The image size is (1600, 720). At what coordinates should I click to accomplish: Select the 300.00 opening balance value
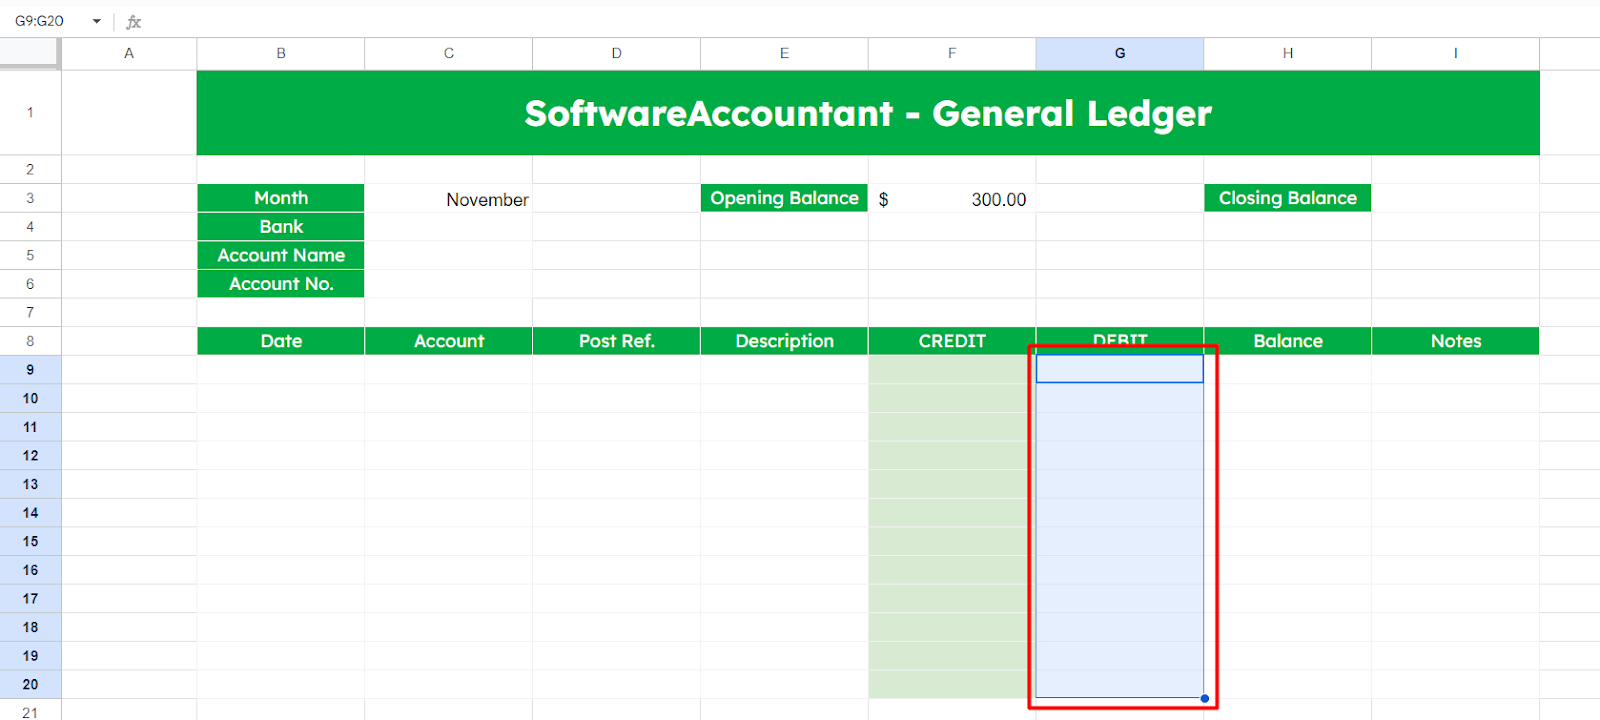952,199
